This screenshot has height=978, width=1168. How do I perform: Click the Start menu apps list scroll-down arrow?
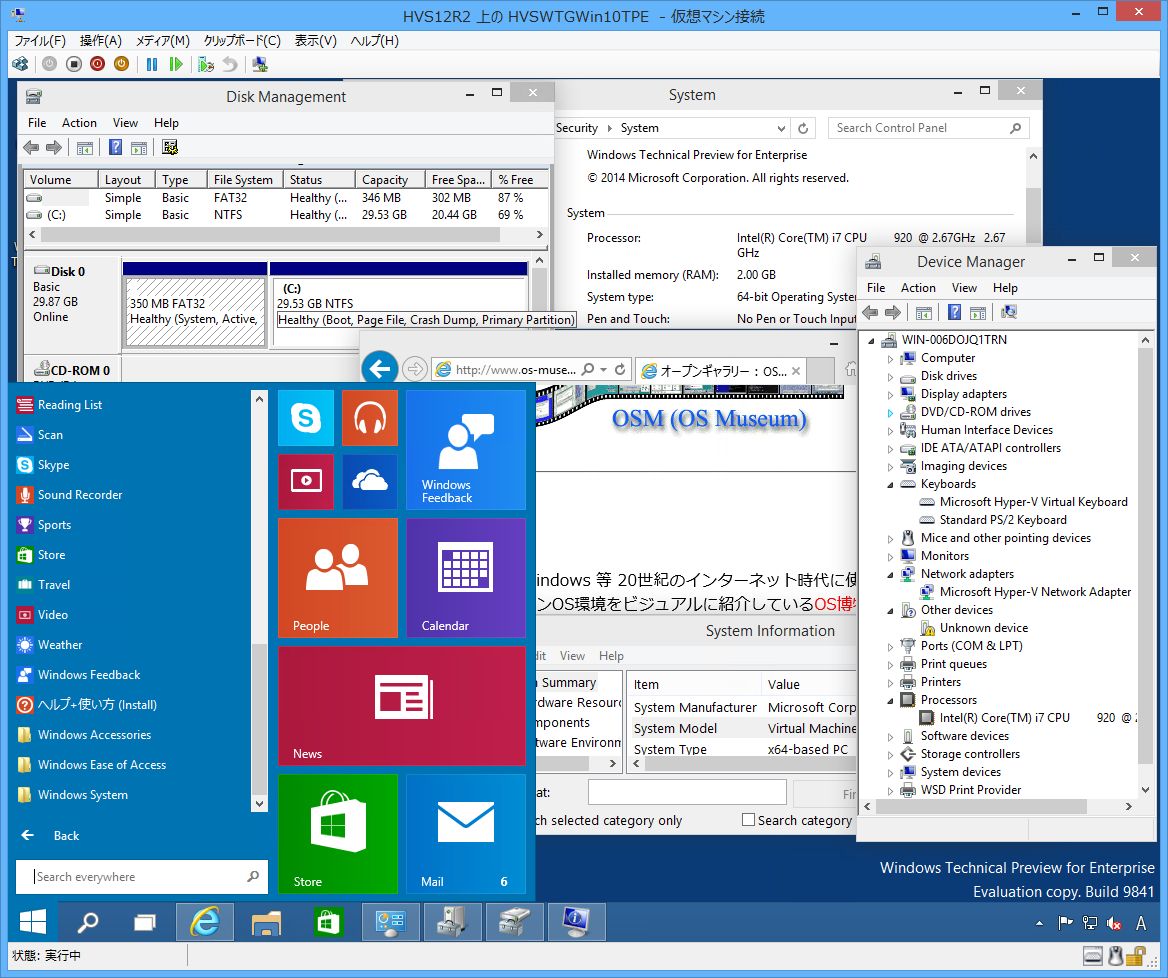[x=259, y=804]
